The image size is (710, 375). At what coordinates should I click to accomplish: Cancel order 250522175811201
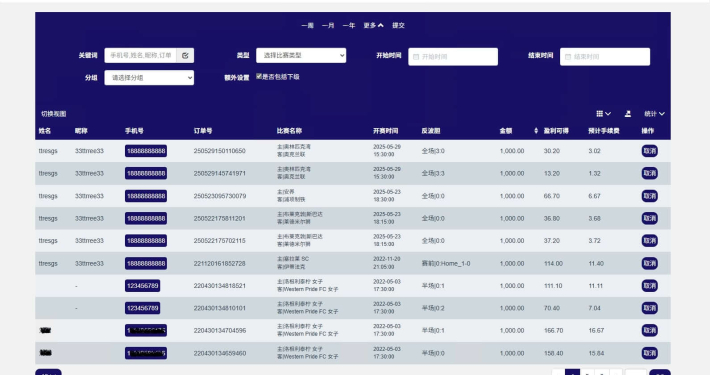tap(649, 218)
